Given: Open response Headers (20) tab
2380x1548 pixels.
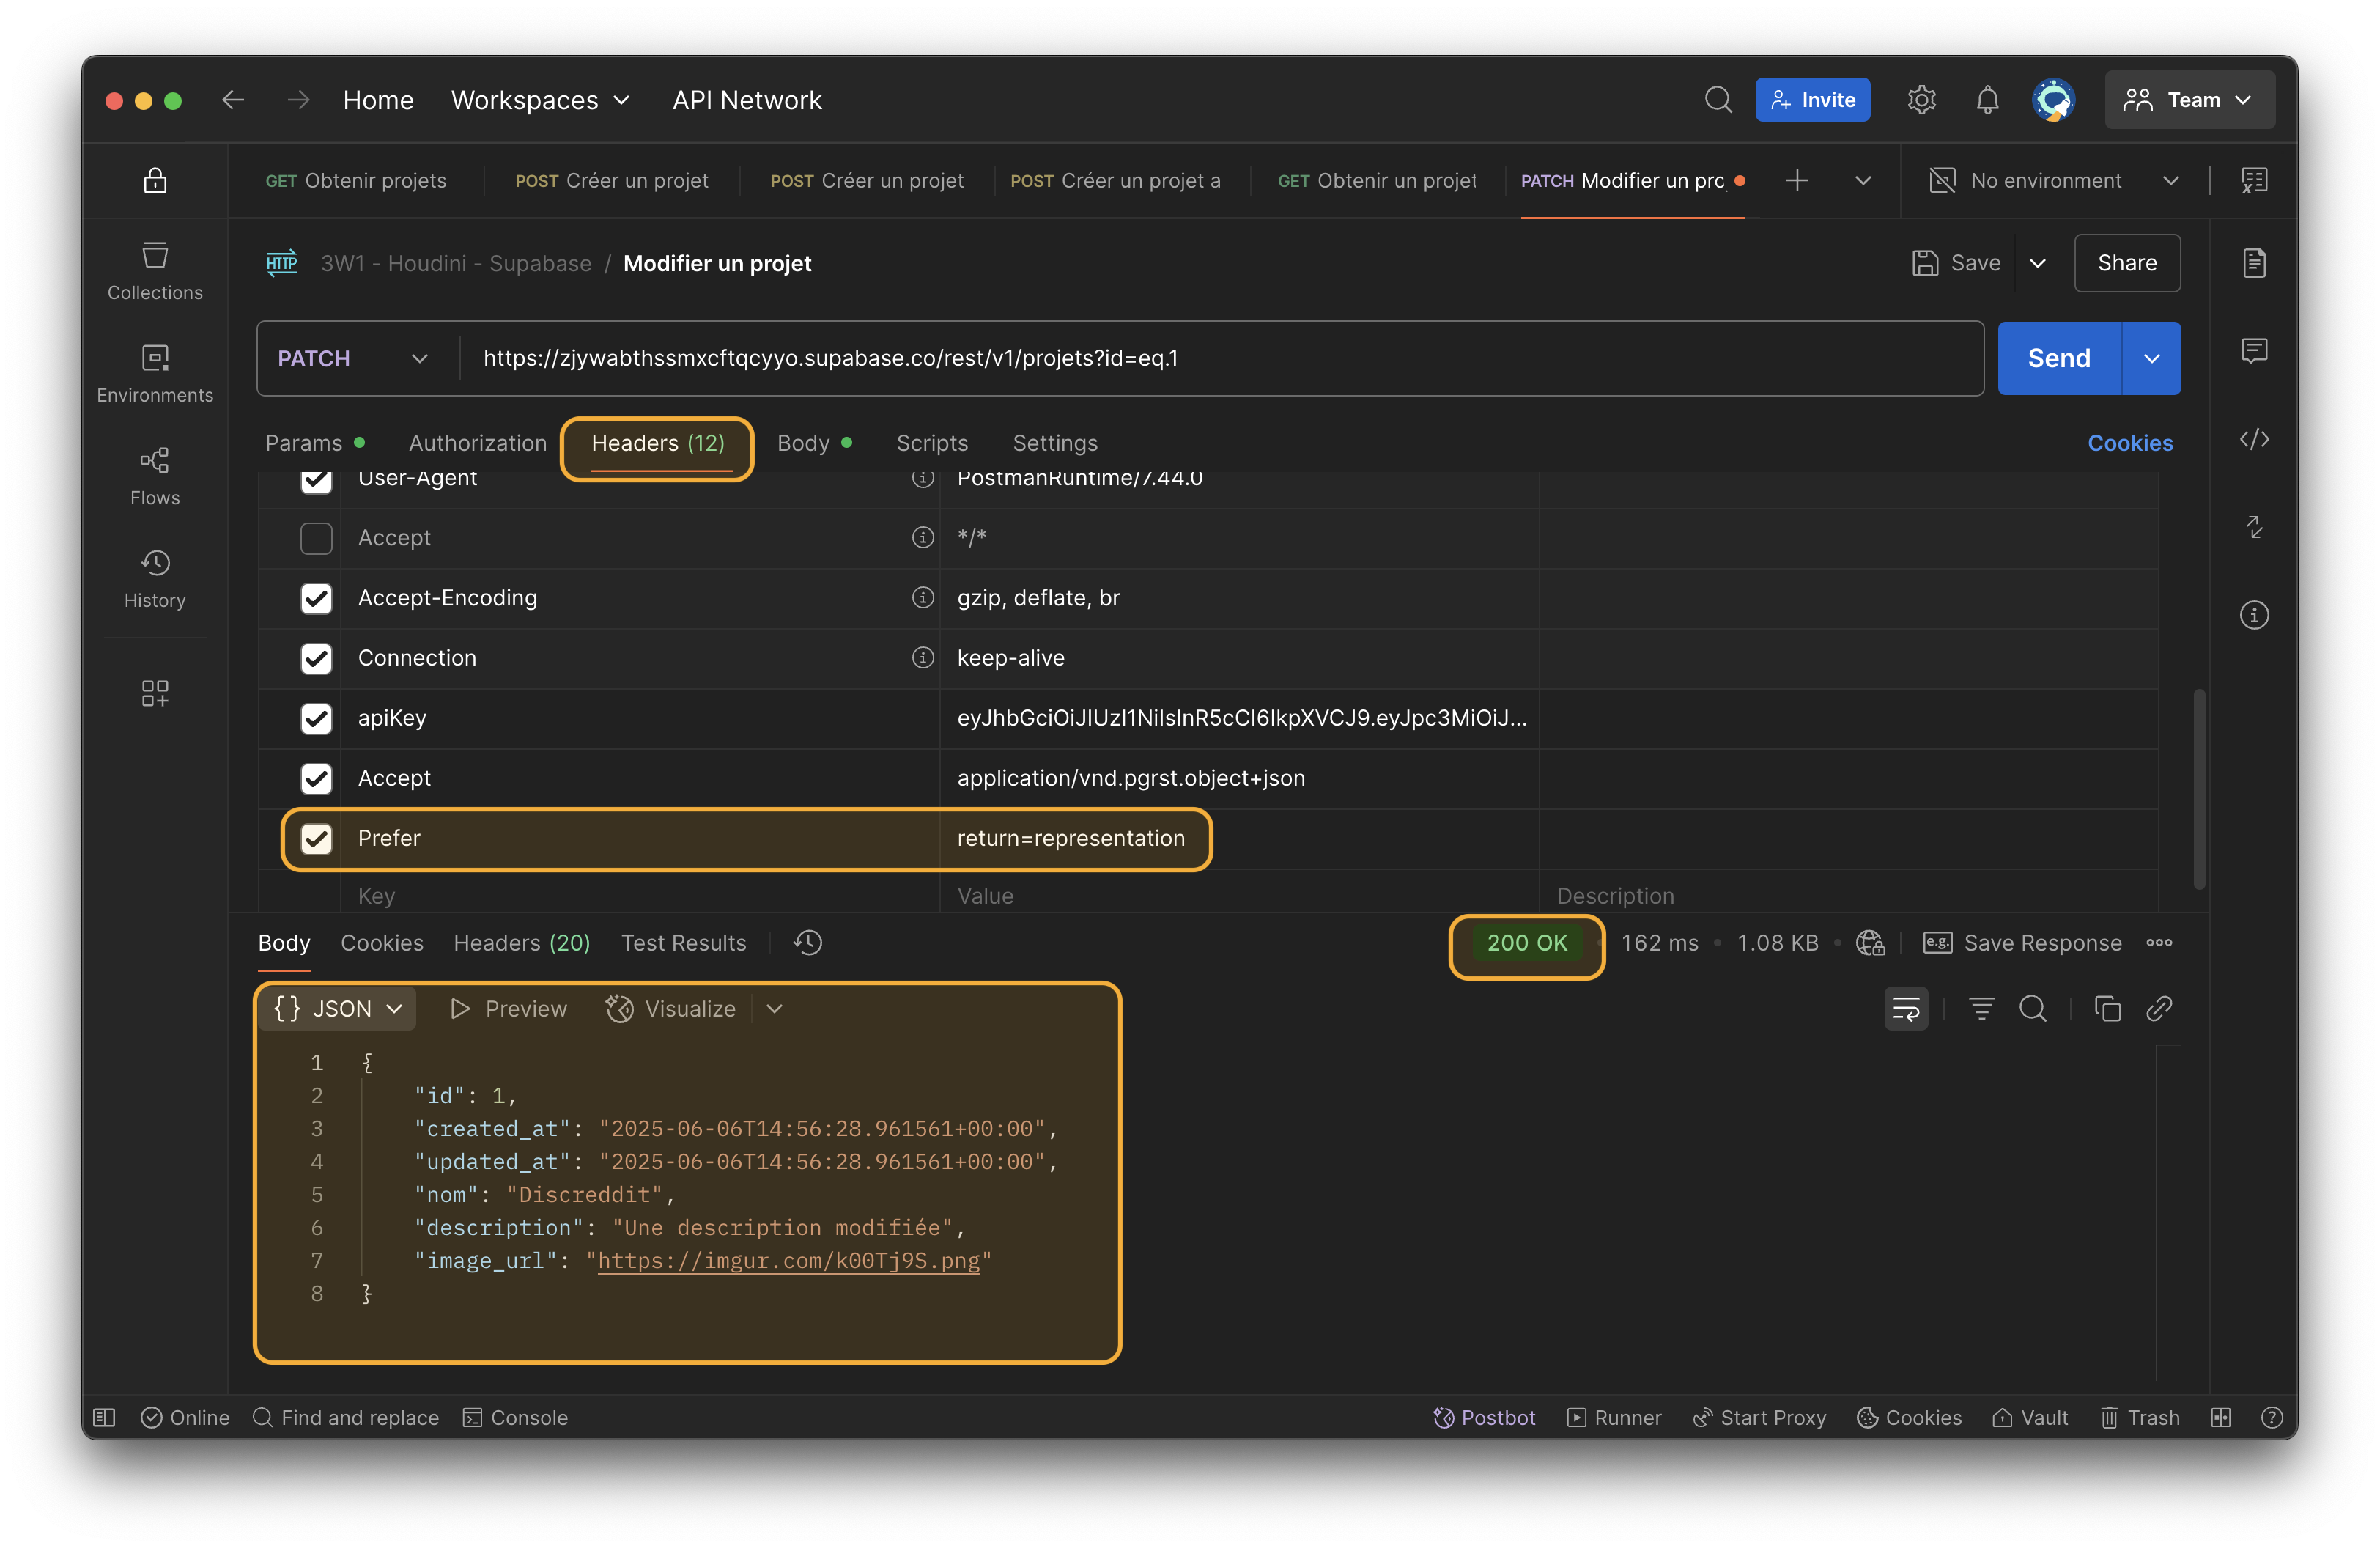Looking at the screenshot, I should (521, 943).
